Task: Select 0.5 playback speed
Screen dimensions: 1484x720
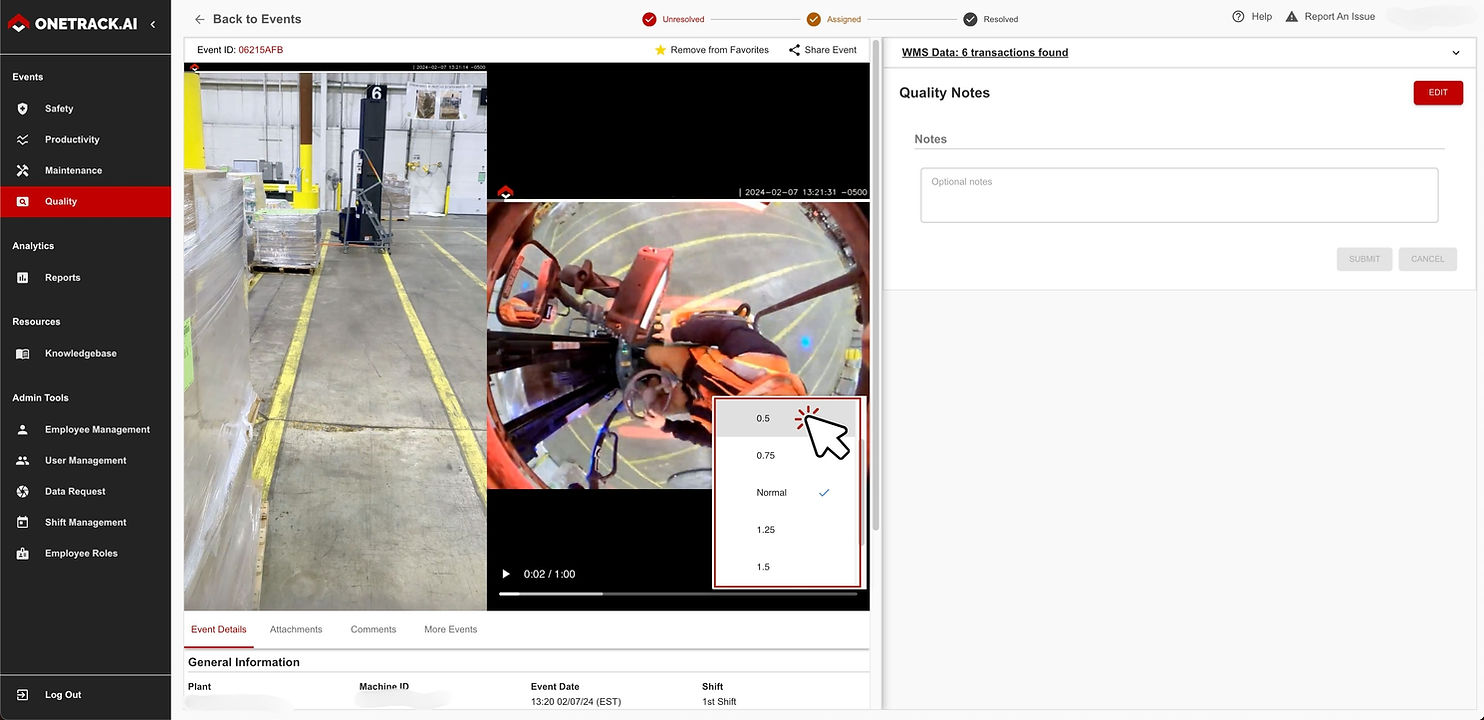Action: click(764, 419)
